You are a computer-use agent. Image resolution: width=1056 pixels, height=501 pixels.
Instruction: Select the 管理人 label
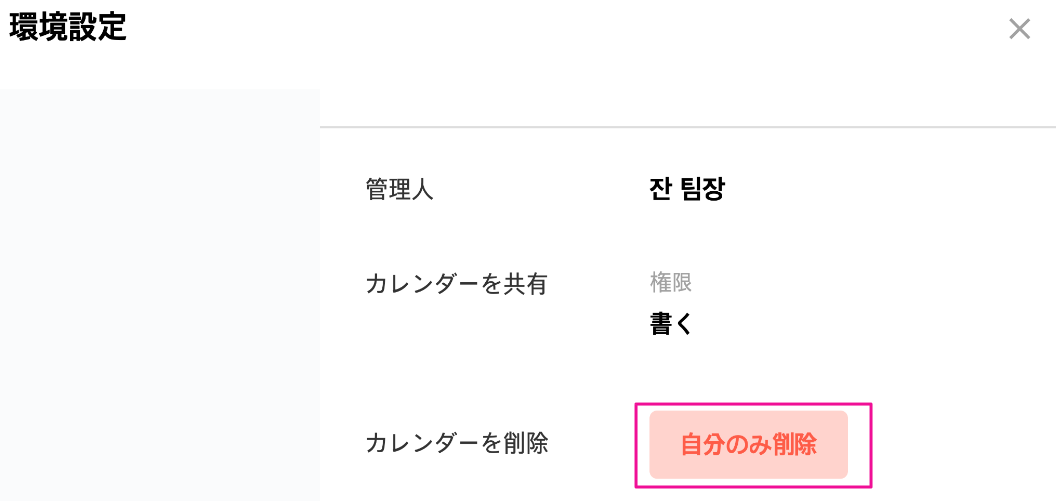pos(400,189)
